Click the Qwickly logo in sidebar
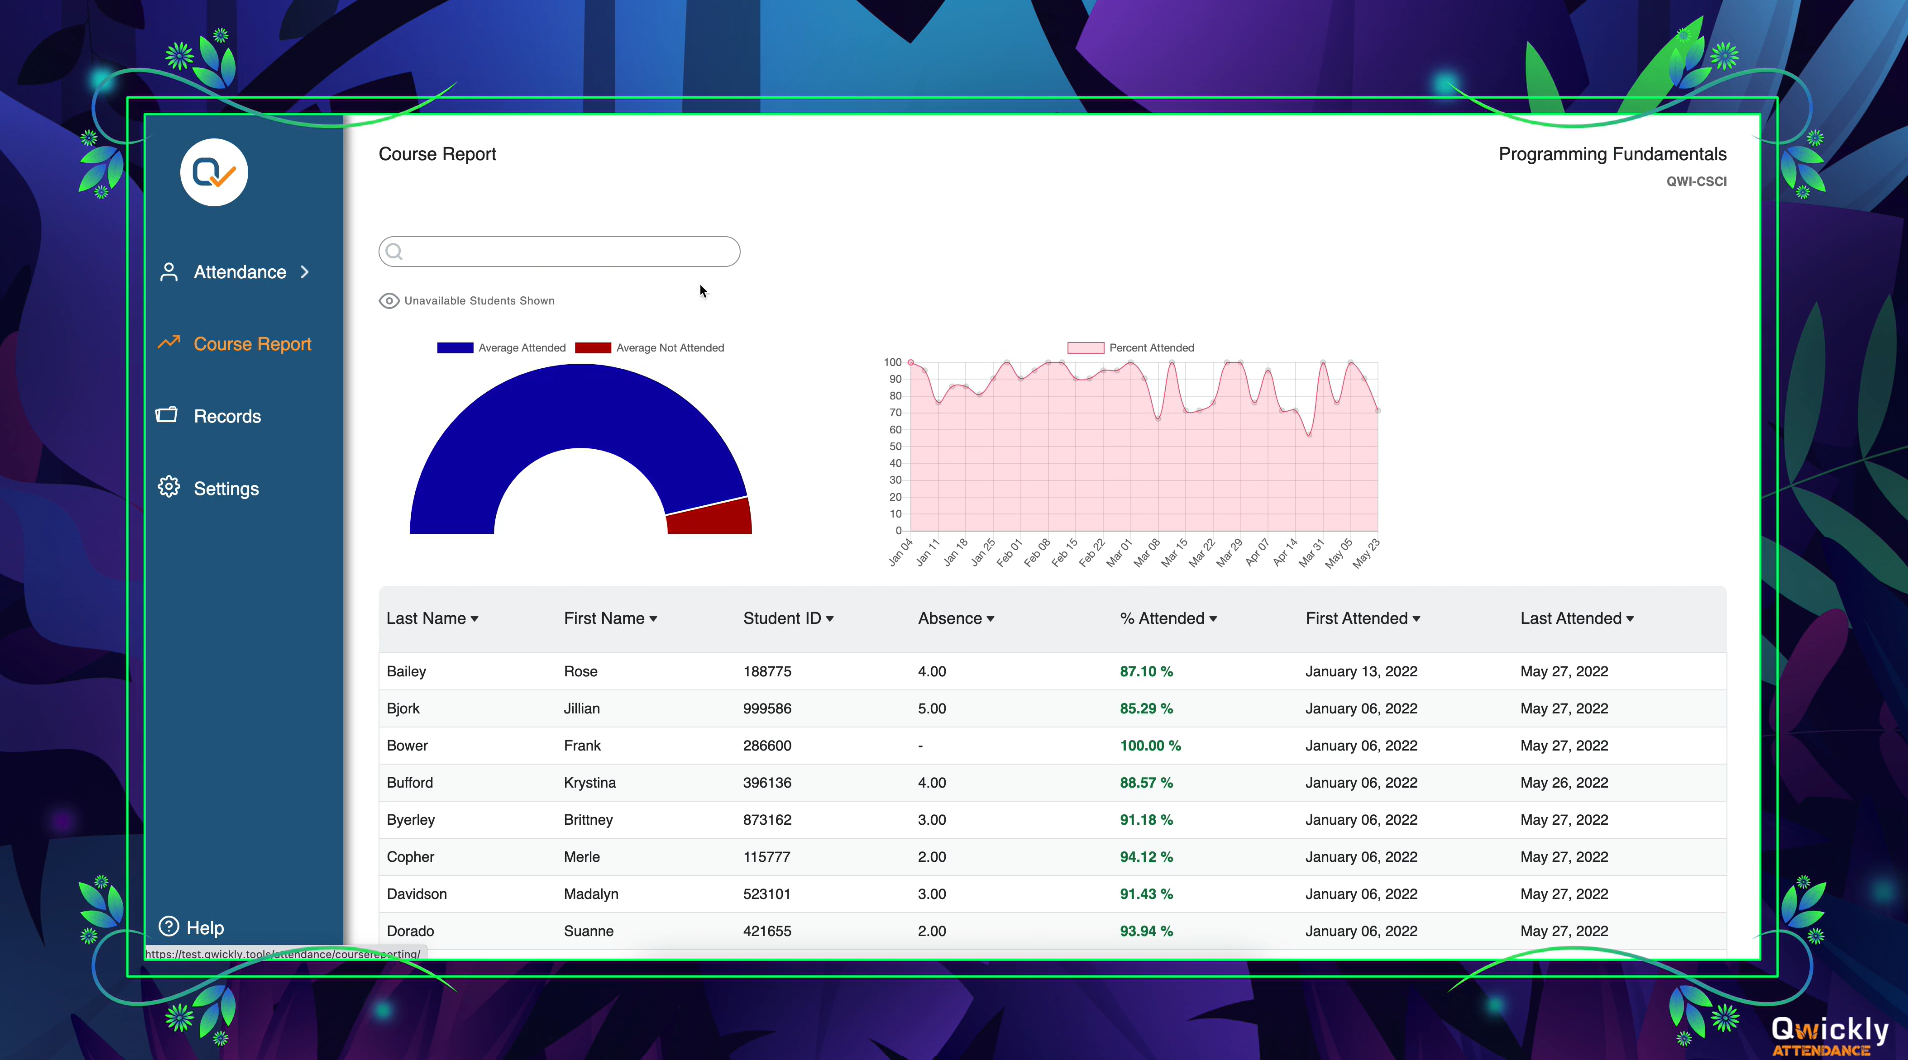Viewport: 1908px width, 1060px height. coord(214,173)
